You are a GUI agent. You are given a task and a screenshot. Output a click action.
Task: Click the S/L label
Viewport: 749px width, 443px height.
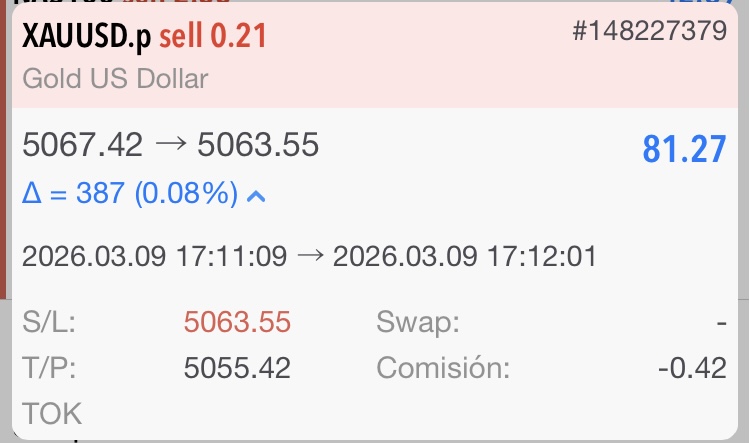(x=49, y=322)
